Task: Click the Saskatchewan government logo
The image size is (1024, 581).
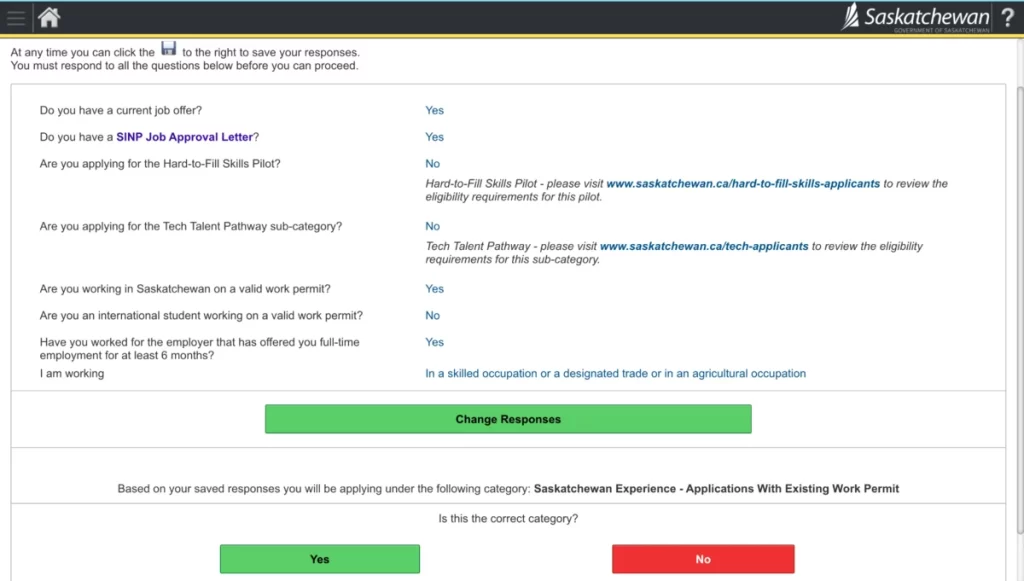Action: coord(915,18)
